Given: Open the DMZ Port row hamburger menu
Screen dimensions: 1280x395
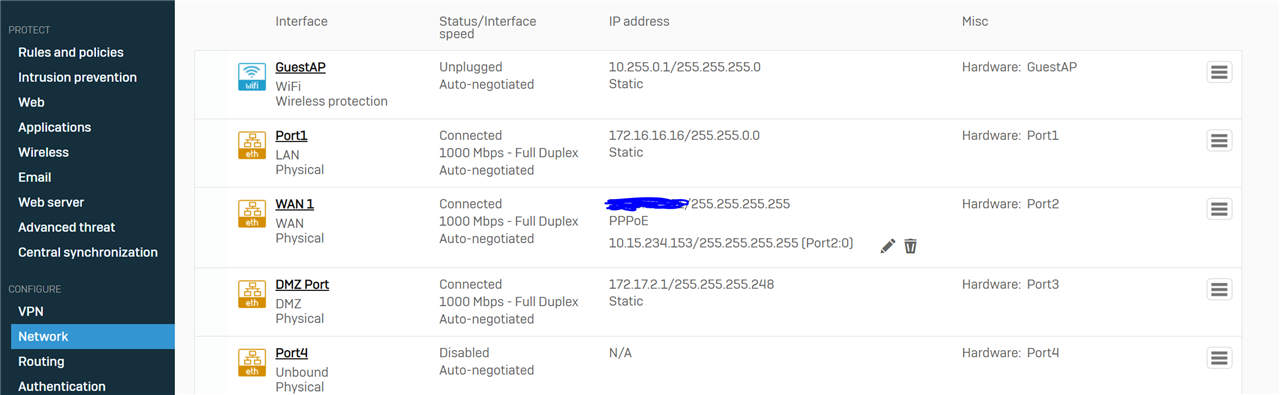Looking at the screenshot, I should [1219, 289].
